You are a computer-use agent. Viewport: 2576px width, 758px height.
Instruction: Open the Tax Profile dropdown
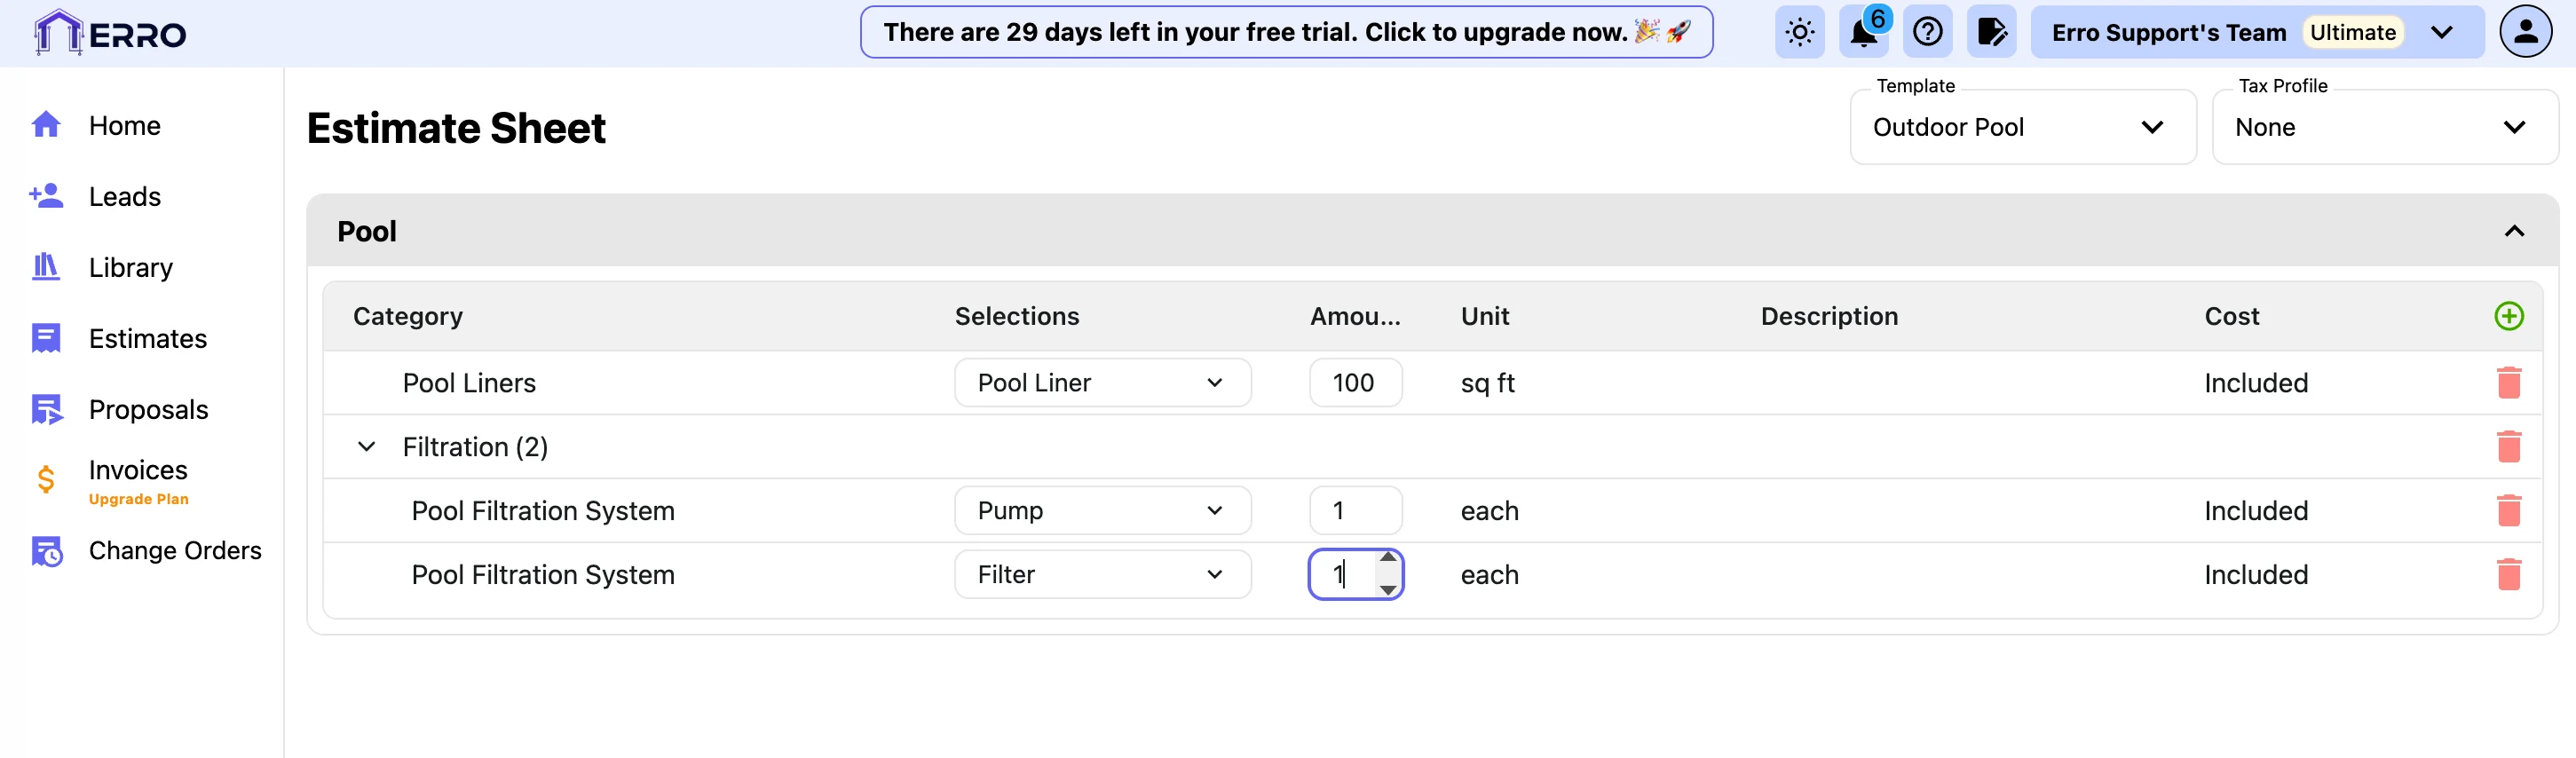[x=2384, y=128]
